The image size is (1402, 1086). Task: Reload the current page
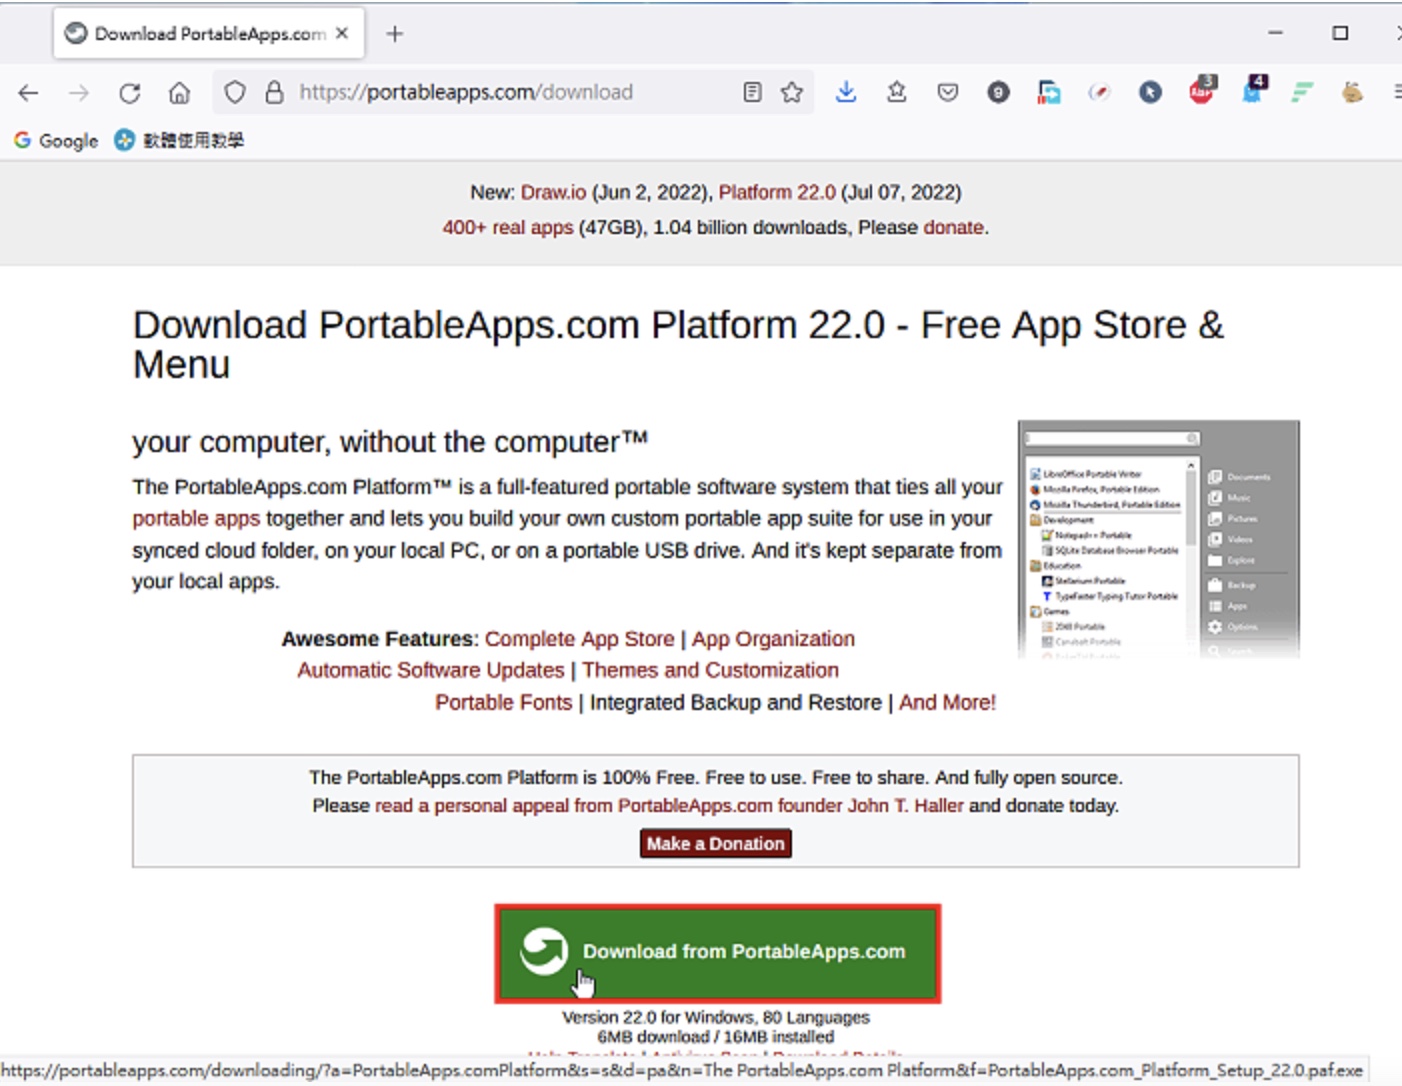[x=129, y=93]
